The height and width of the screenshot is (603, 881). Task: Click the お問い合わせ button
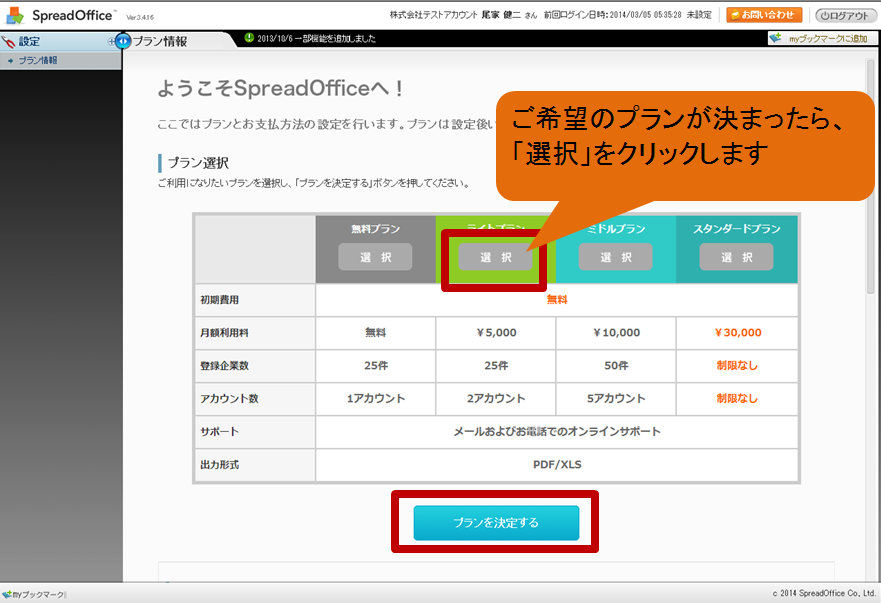click(x=764, y=15)
